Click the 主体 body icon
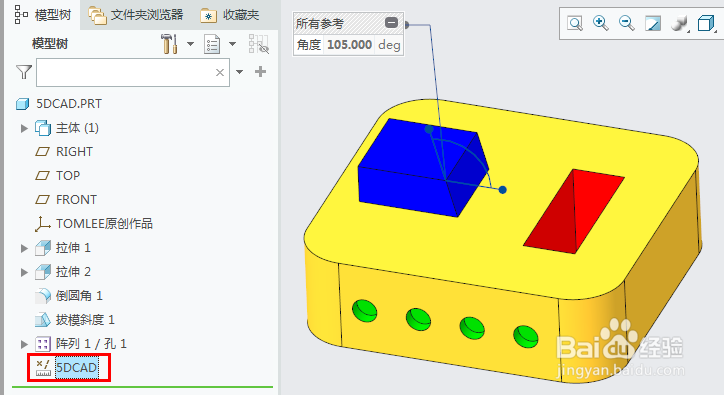 point(43,128)
